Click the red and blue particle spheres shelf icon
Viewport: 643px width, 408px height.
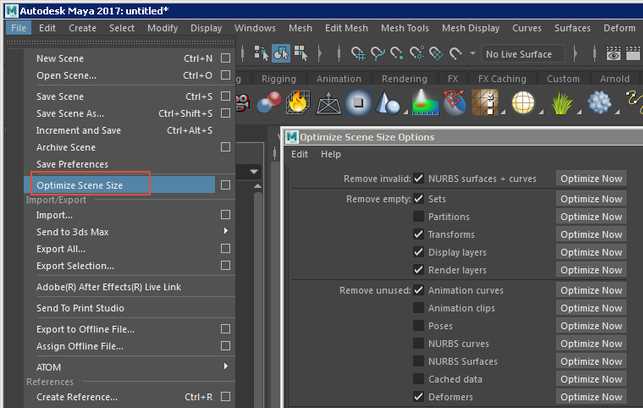(269, 102)
